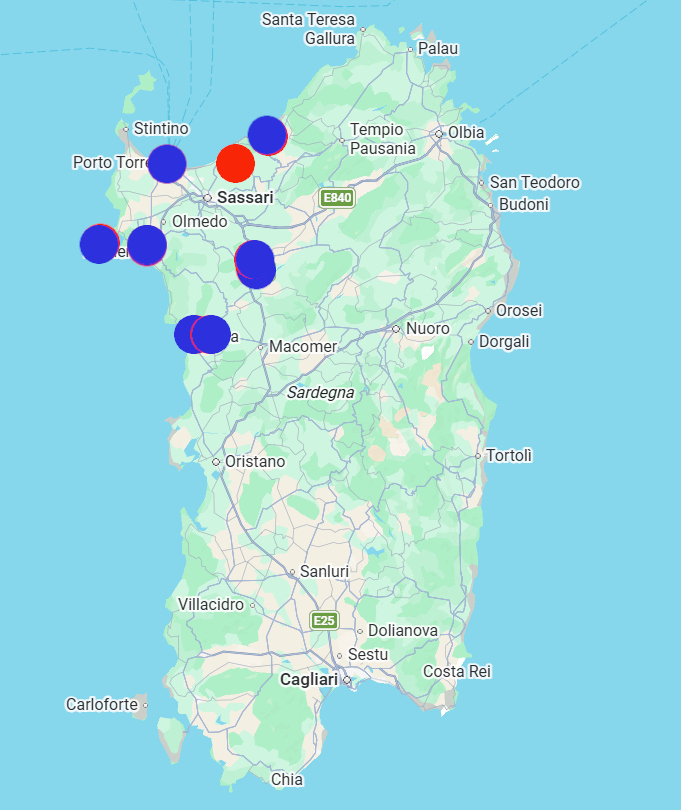The image size is (681, 810).
Task: Select the blue marker at Porto Torres
Action: click(167, 164)
